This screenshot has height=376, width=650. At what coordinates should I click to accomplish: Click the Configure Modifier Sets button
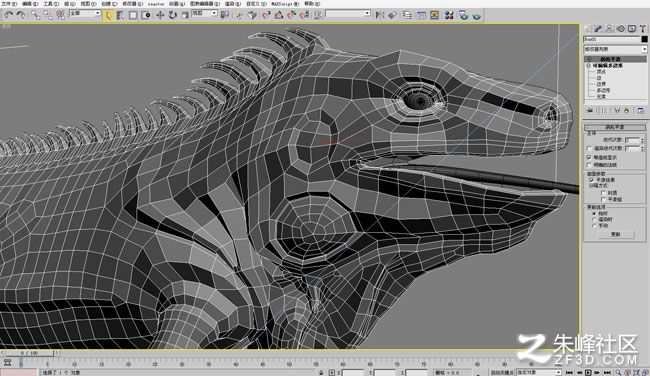pyautogui.click(x=640, y=110)
